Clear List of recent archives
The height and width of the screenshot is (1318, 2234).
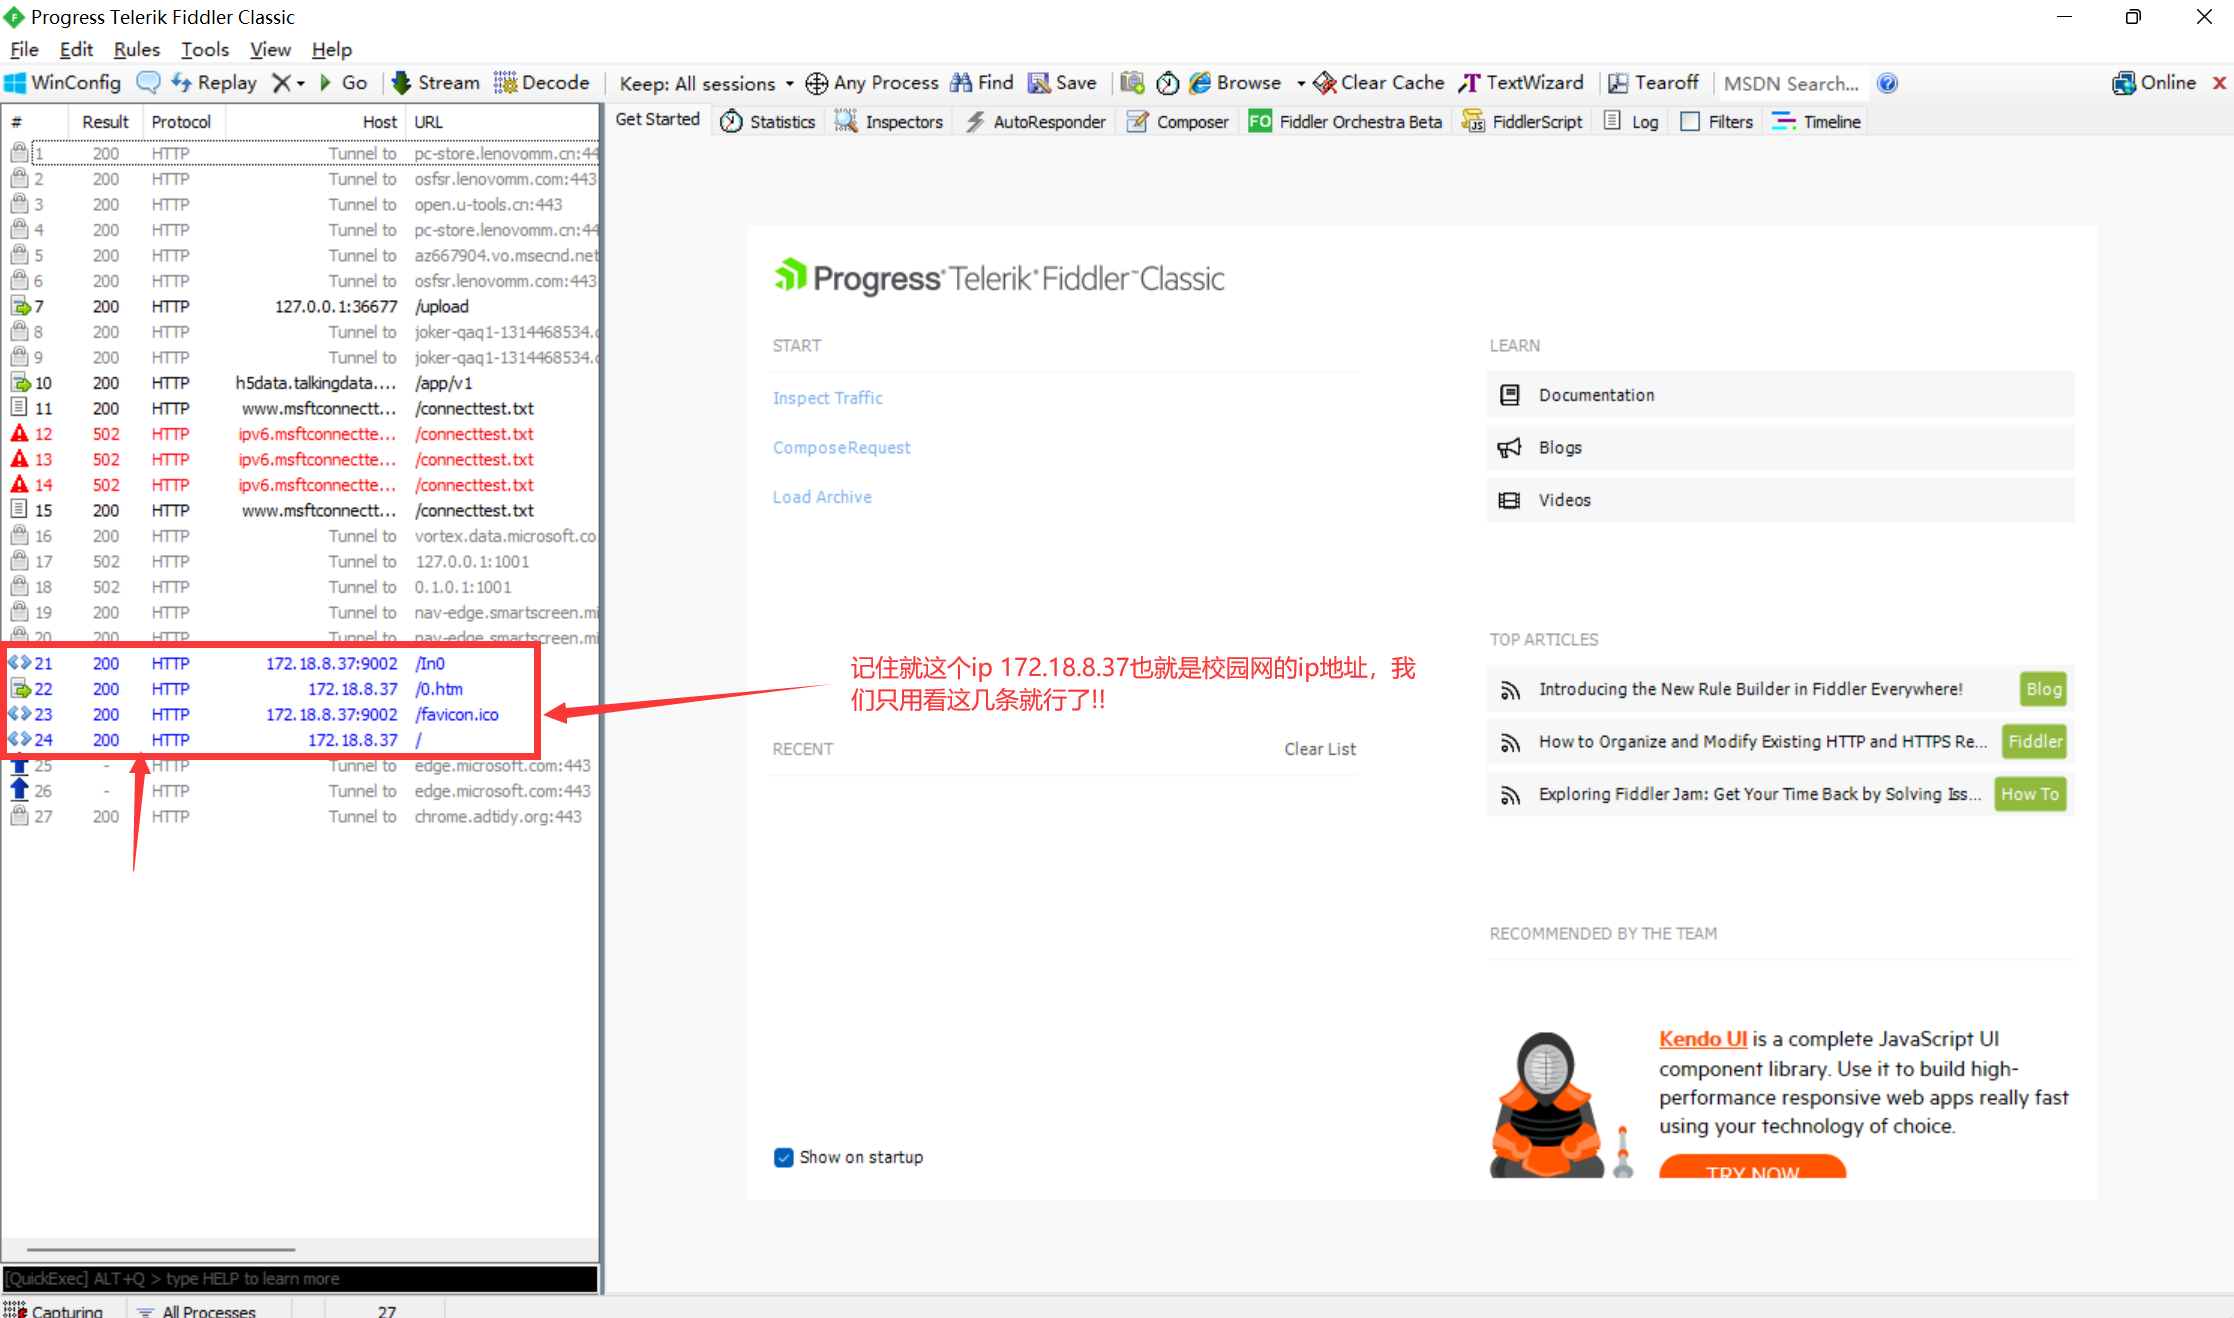1320,749
